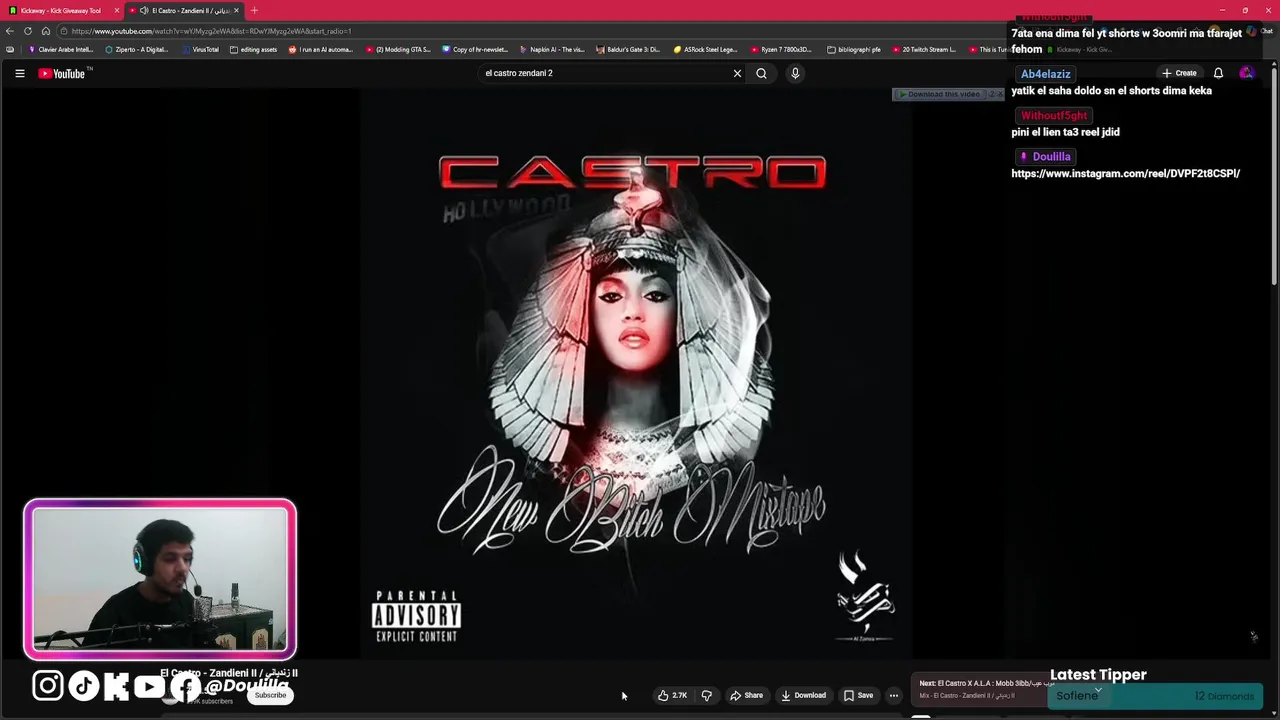This screenshot has height=720, width=1280.
Task: Open Napkin AI bookmark
Action: pos(553,49)
